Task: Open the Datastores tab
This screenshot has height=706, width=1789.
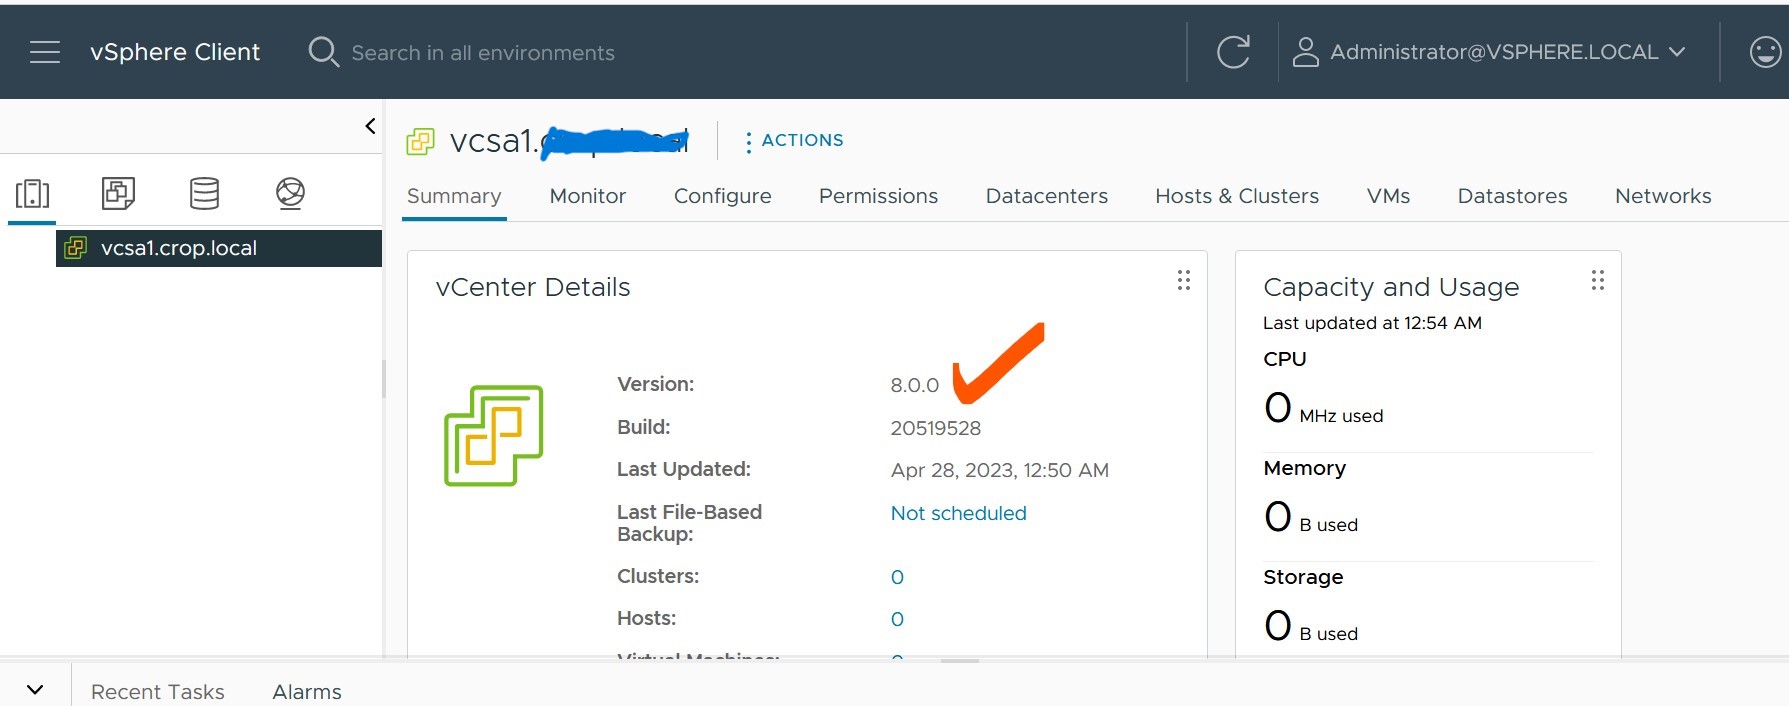Action: [x=1512, y=196]
